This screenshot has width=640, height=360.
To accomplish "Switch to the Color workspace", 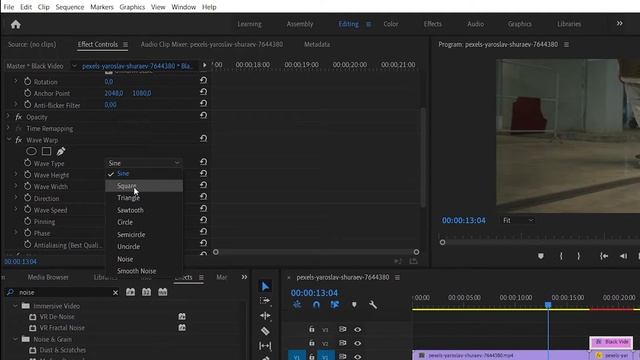I will [x=391, y=24].
